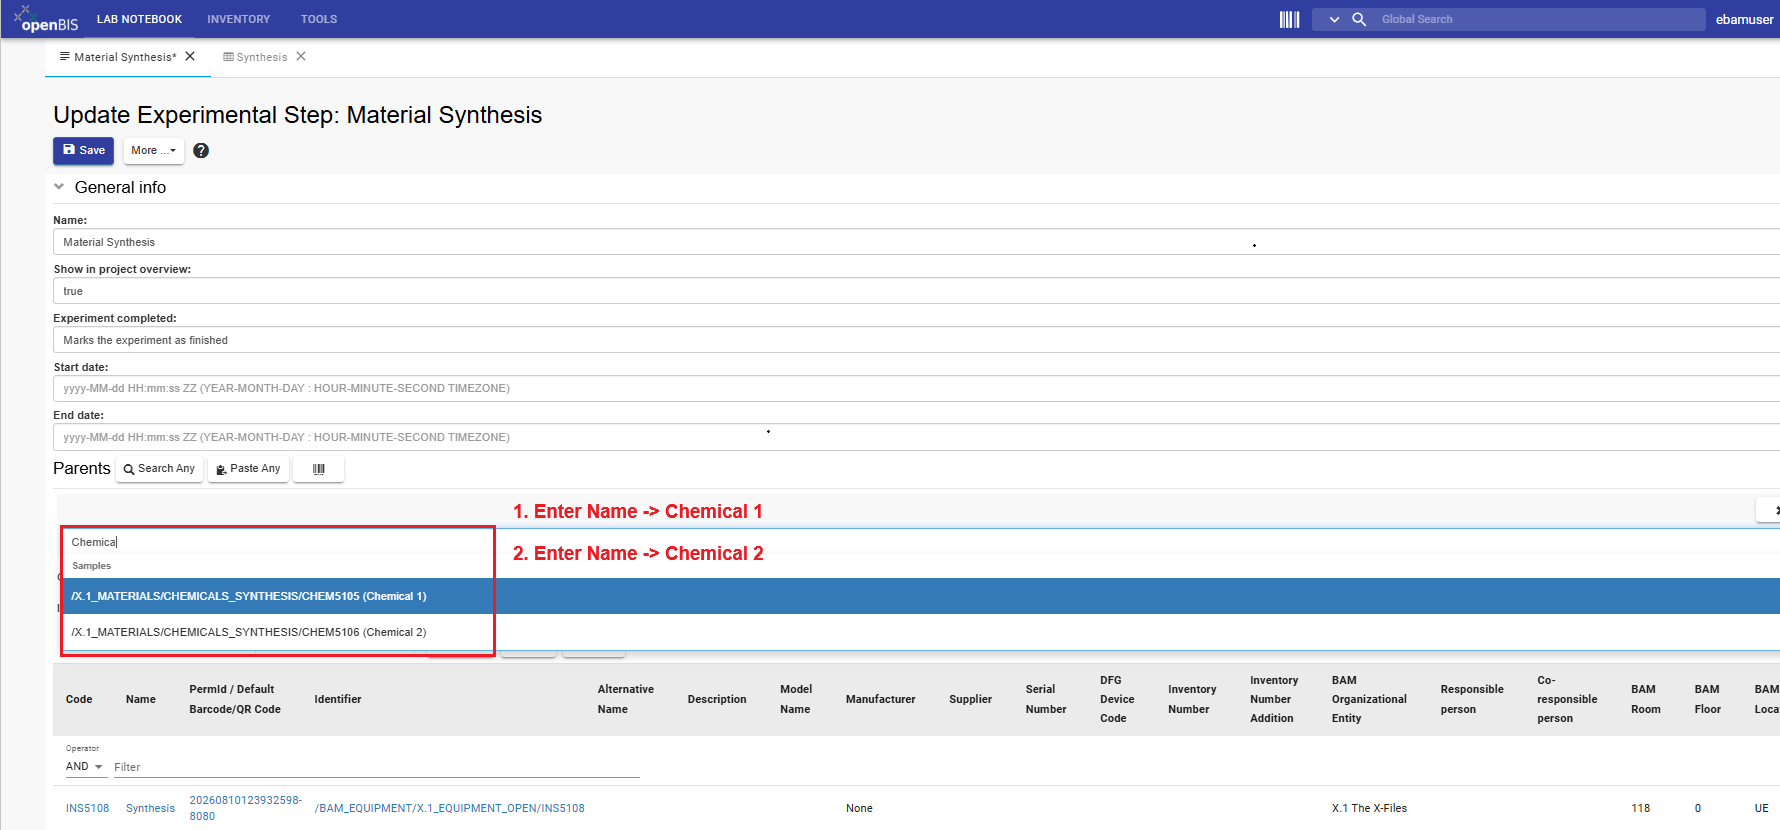1780x830 pixels.
Task: Sort by Manufacturer column header
Action: 880,699
